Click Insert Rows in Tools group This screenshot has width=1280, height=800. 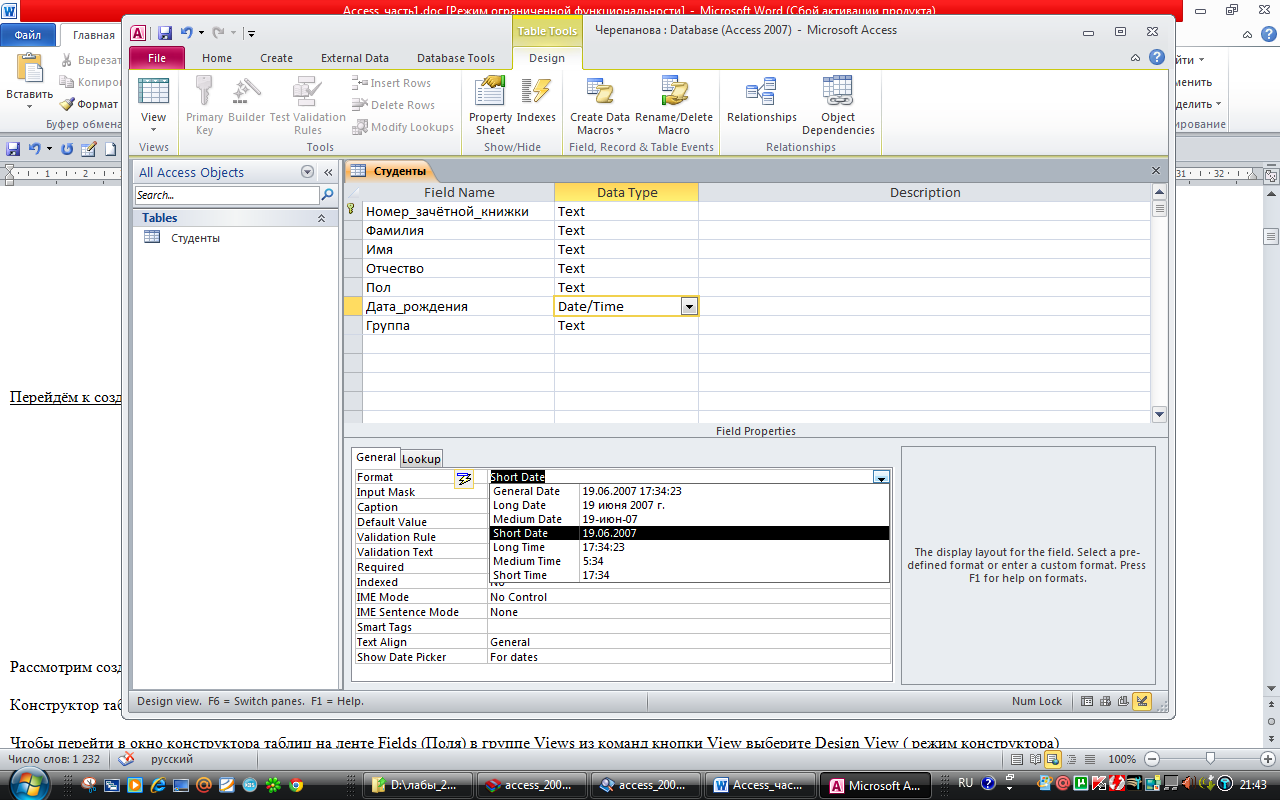[392, 83]
